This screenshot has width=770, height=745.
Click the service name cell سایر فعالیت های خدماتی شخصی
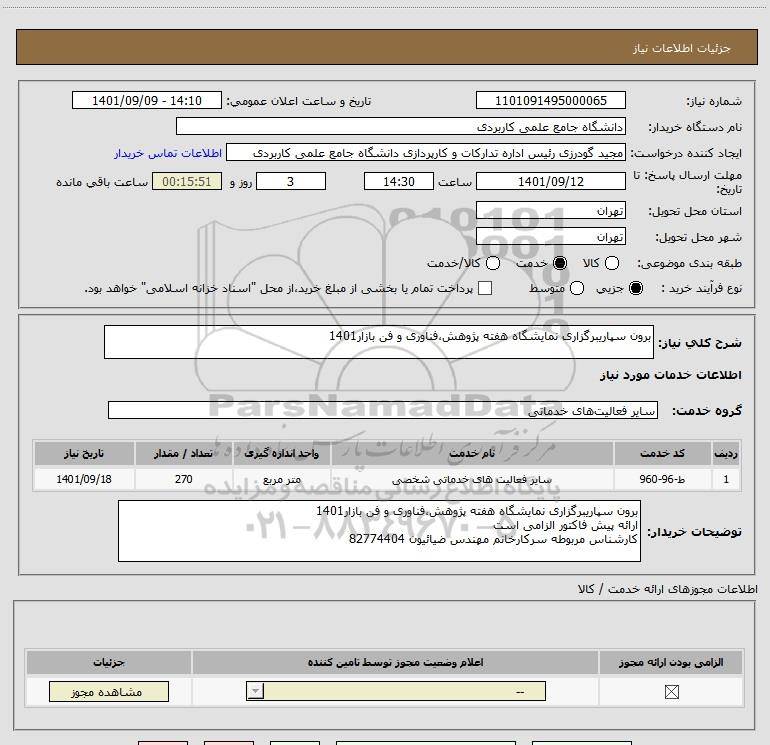click(x=472, y=479)
